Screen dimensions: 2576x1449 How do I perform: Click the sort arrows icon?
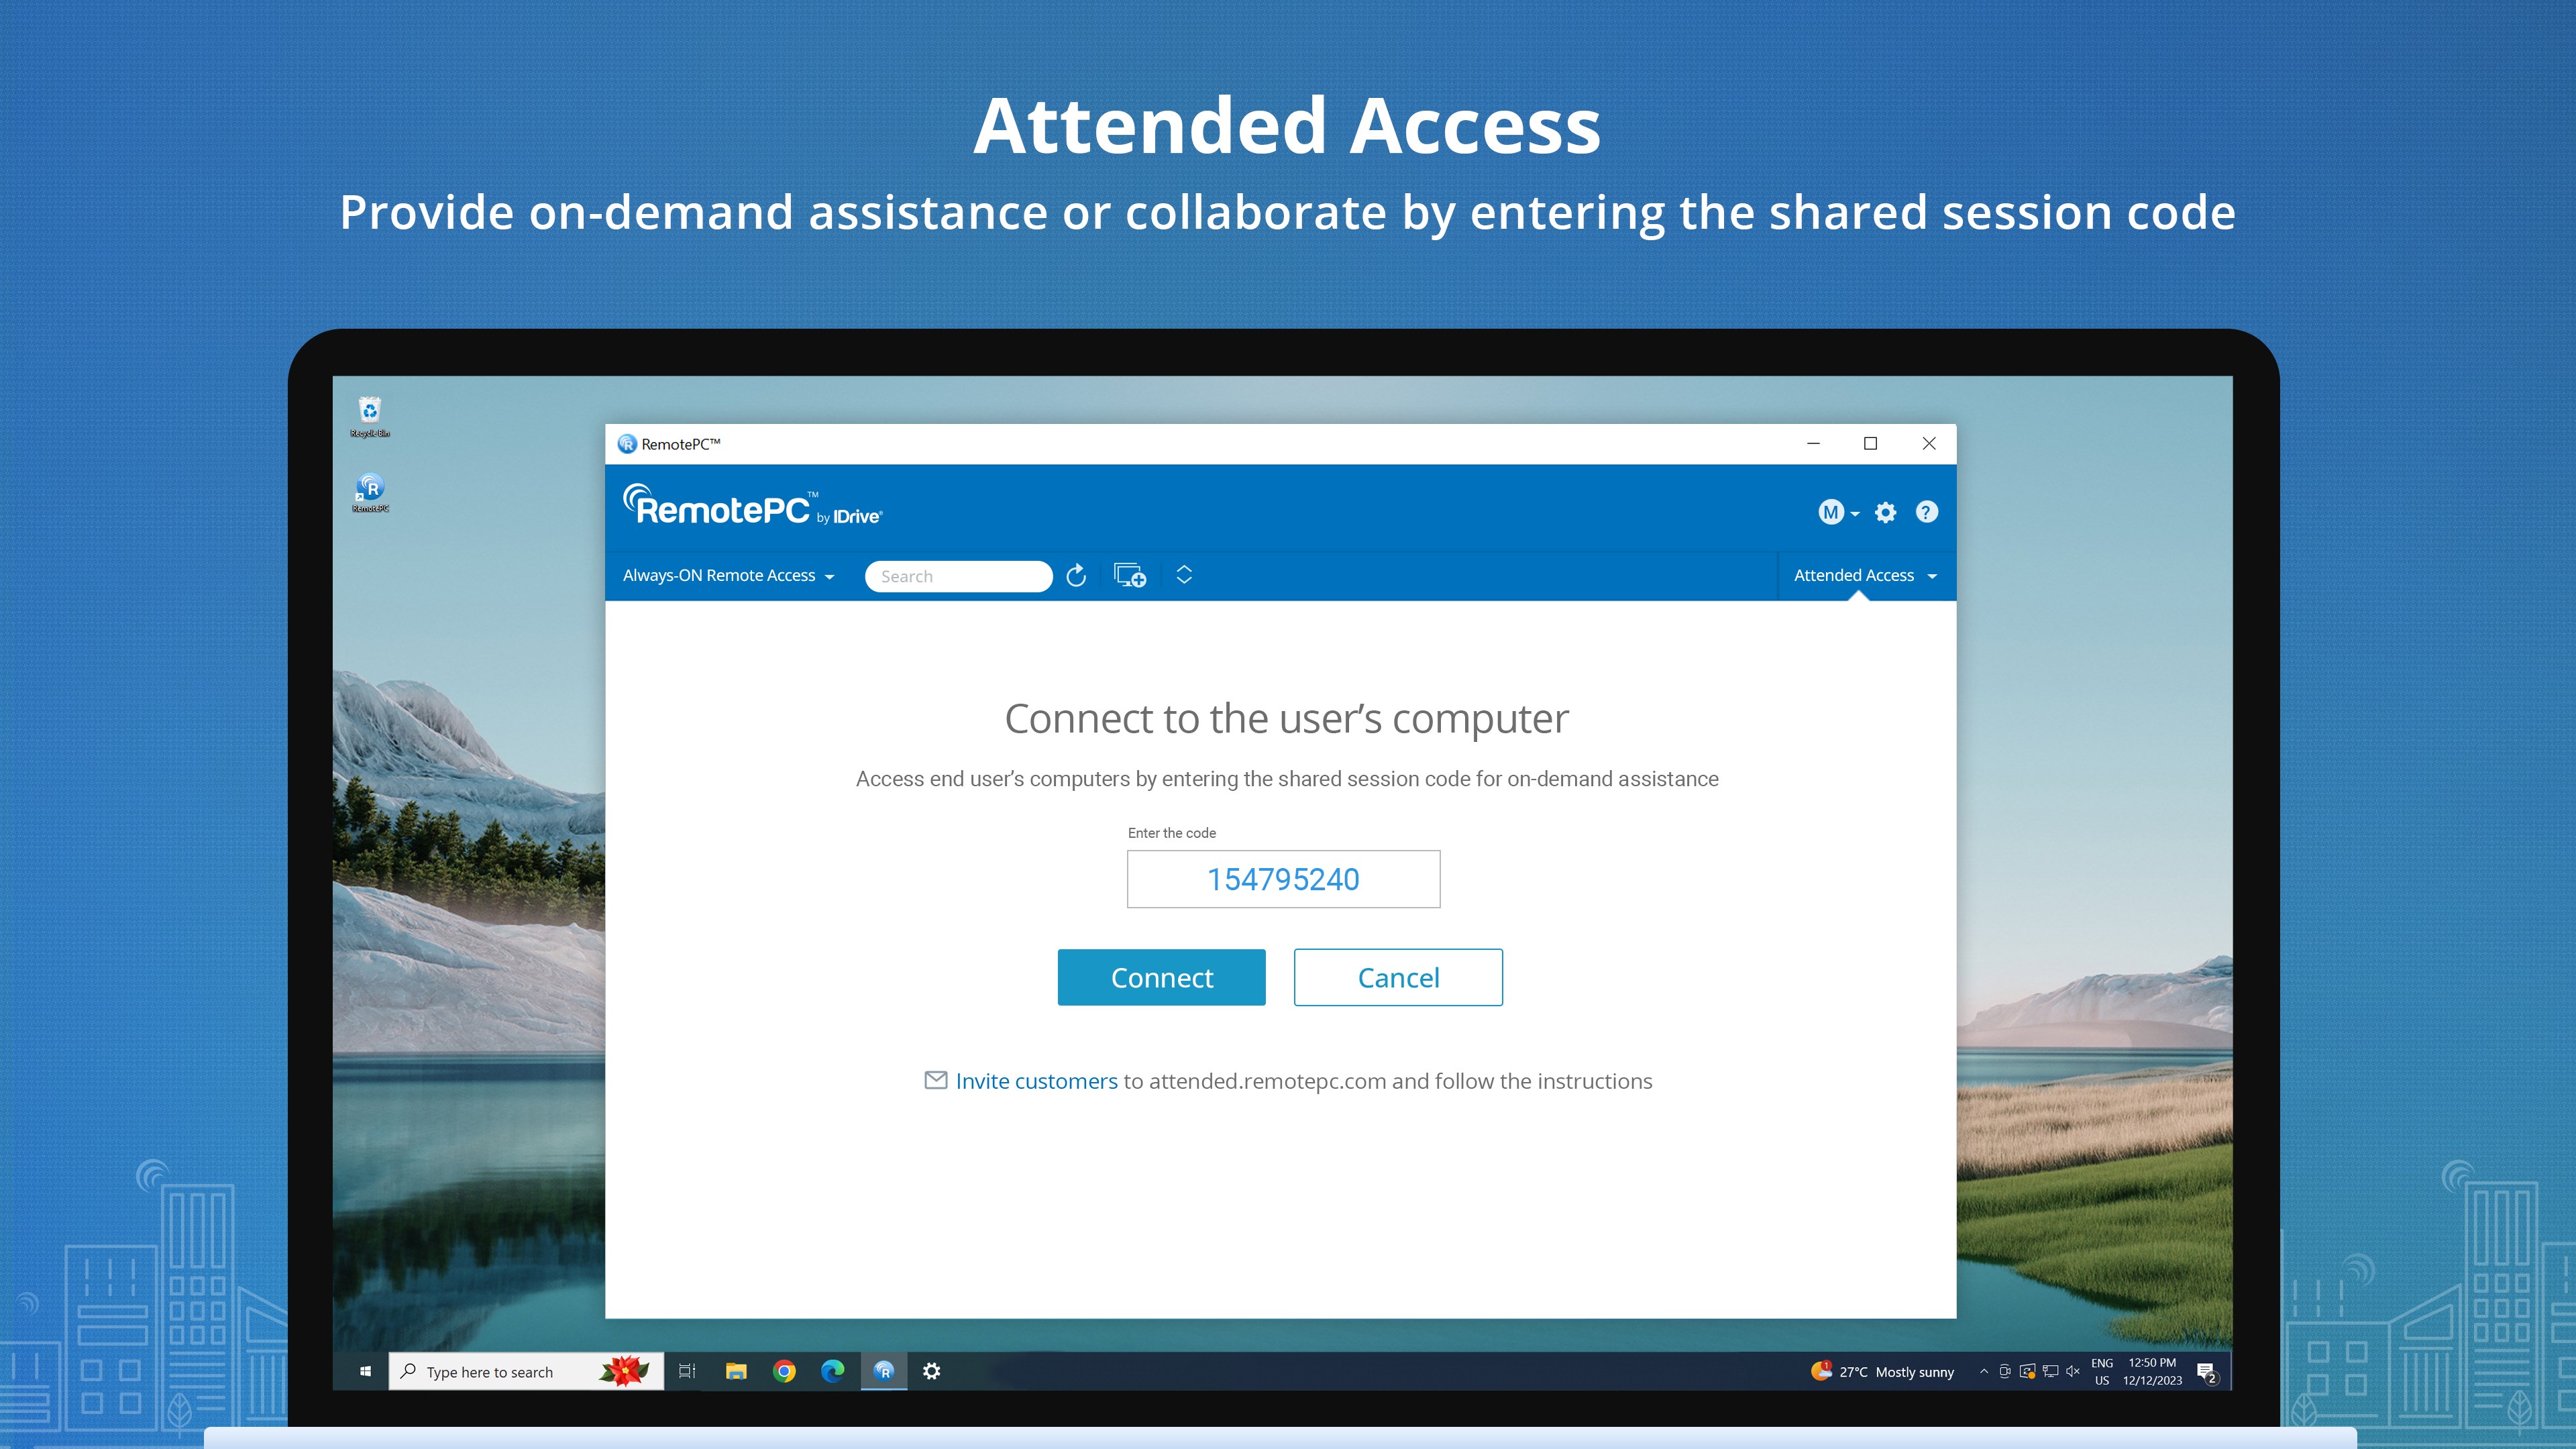coord(1184,575)
